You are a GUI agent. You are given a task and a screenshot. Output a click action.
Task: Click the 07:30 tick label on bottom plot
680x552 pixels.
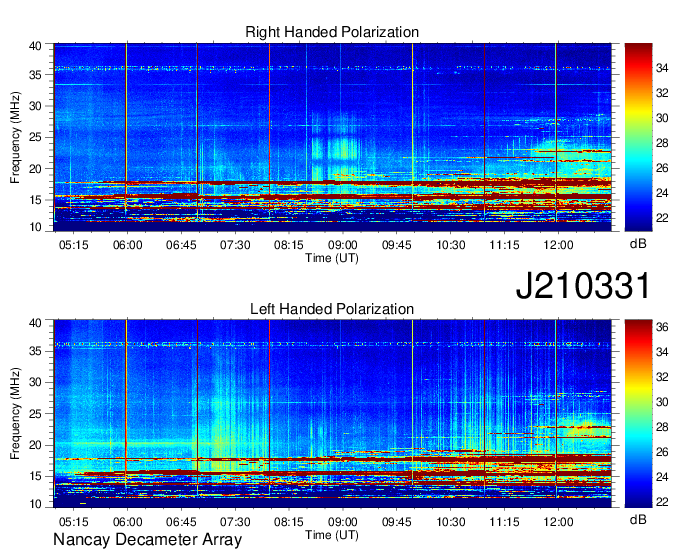tap(235, 522)
